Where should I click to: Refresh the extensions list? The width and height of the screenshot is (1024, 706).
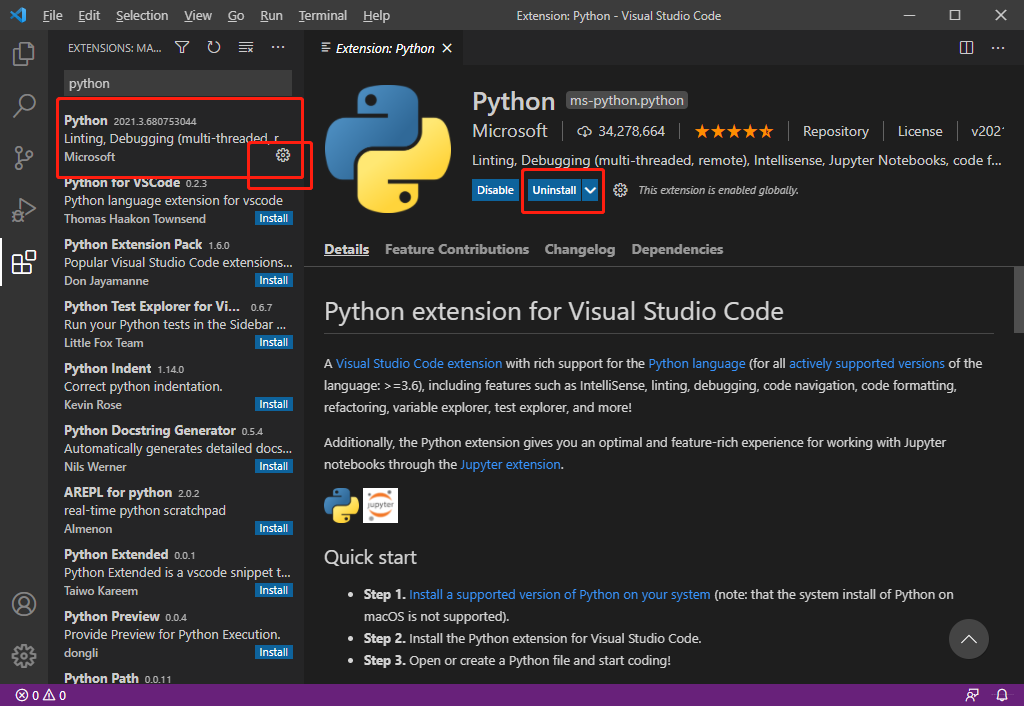tap(211, 46)
